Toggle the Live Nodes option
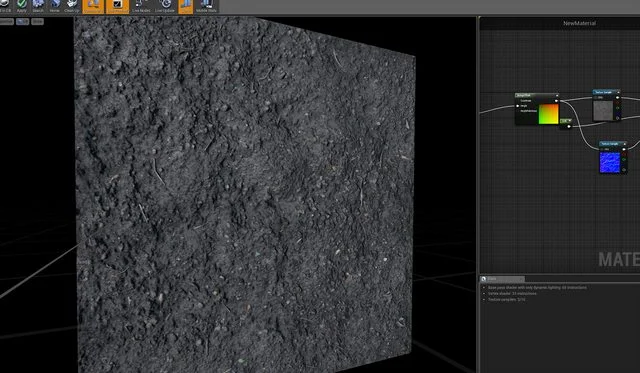 (x=141, y=6)
